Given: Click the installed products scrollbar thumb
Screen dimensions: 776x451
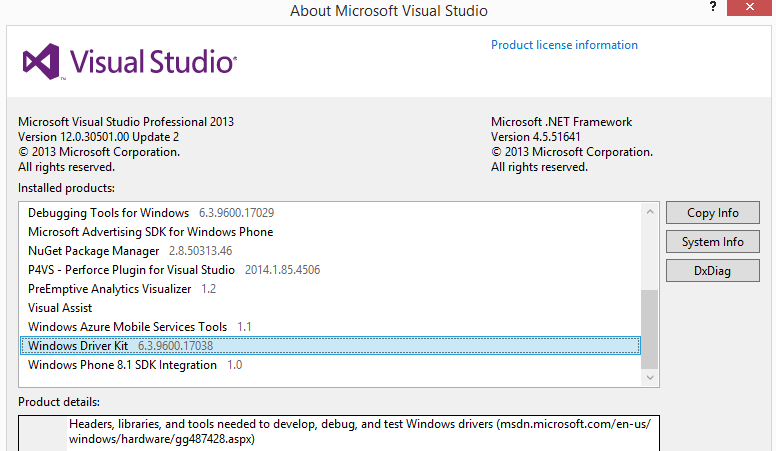Looking at the screenshot, I should (x=649, y=329).
